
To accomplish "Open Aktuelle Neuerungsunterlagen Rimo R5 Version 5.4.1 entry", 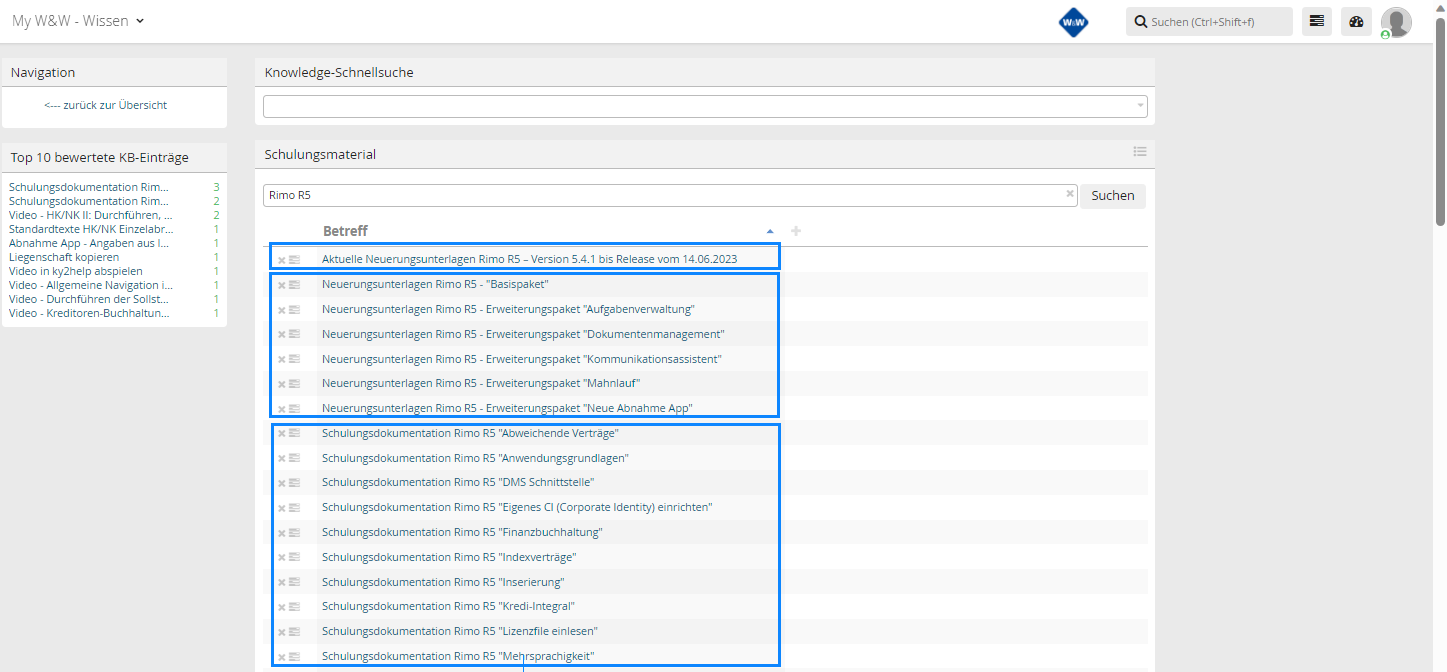I will [x=529, y=259].
